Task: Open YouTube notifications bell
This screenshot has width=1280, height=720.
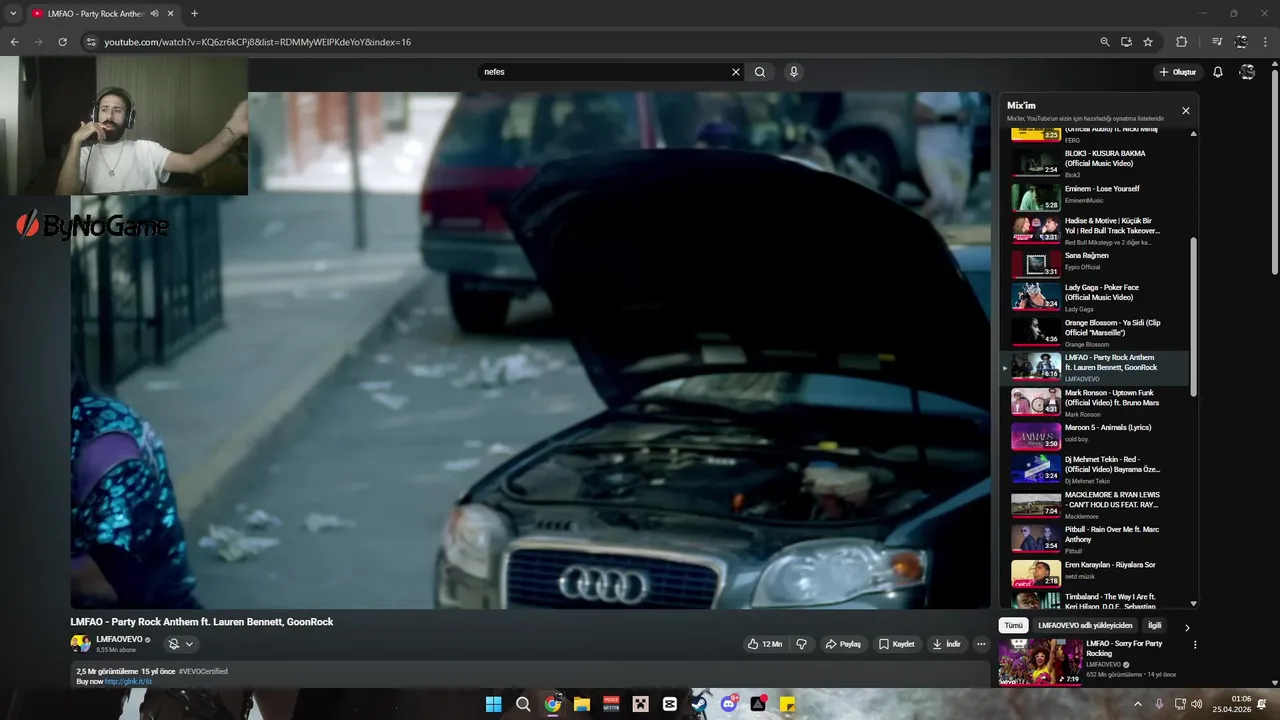Action: (1218, 72)
